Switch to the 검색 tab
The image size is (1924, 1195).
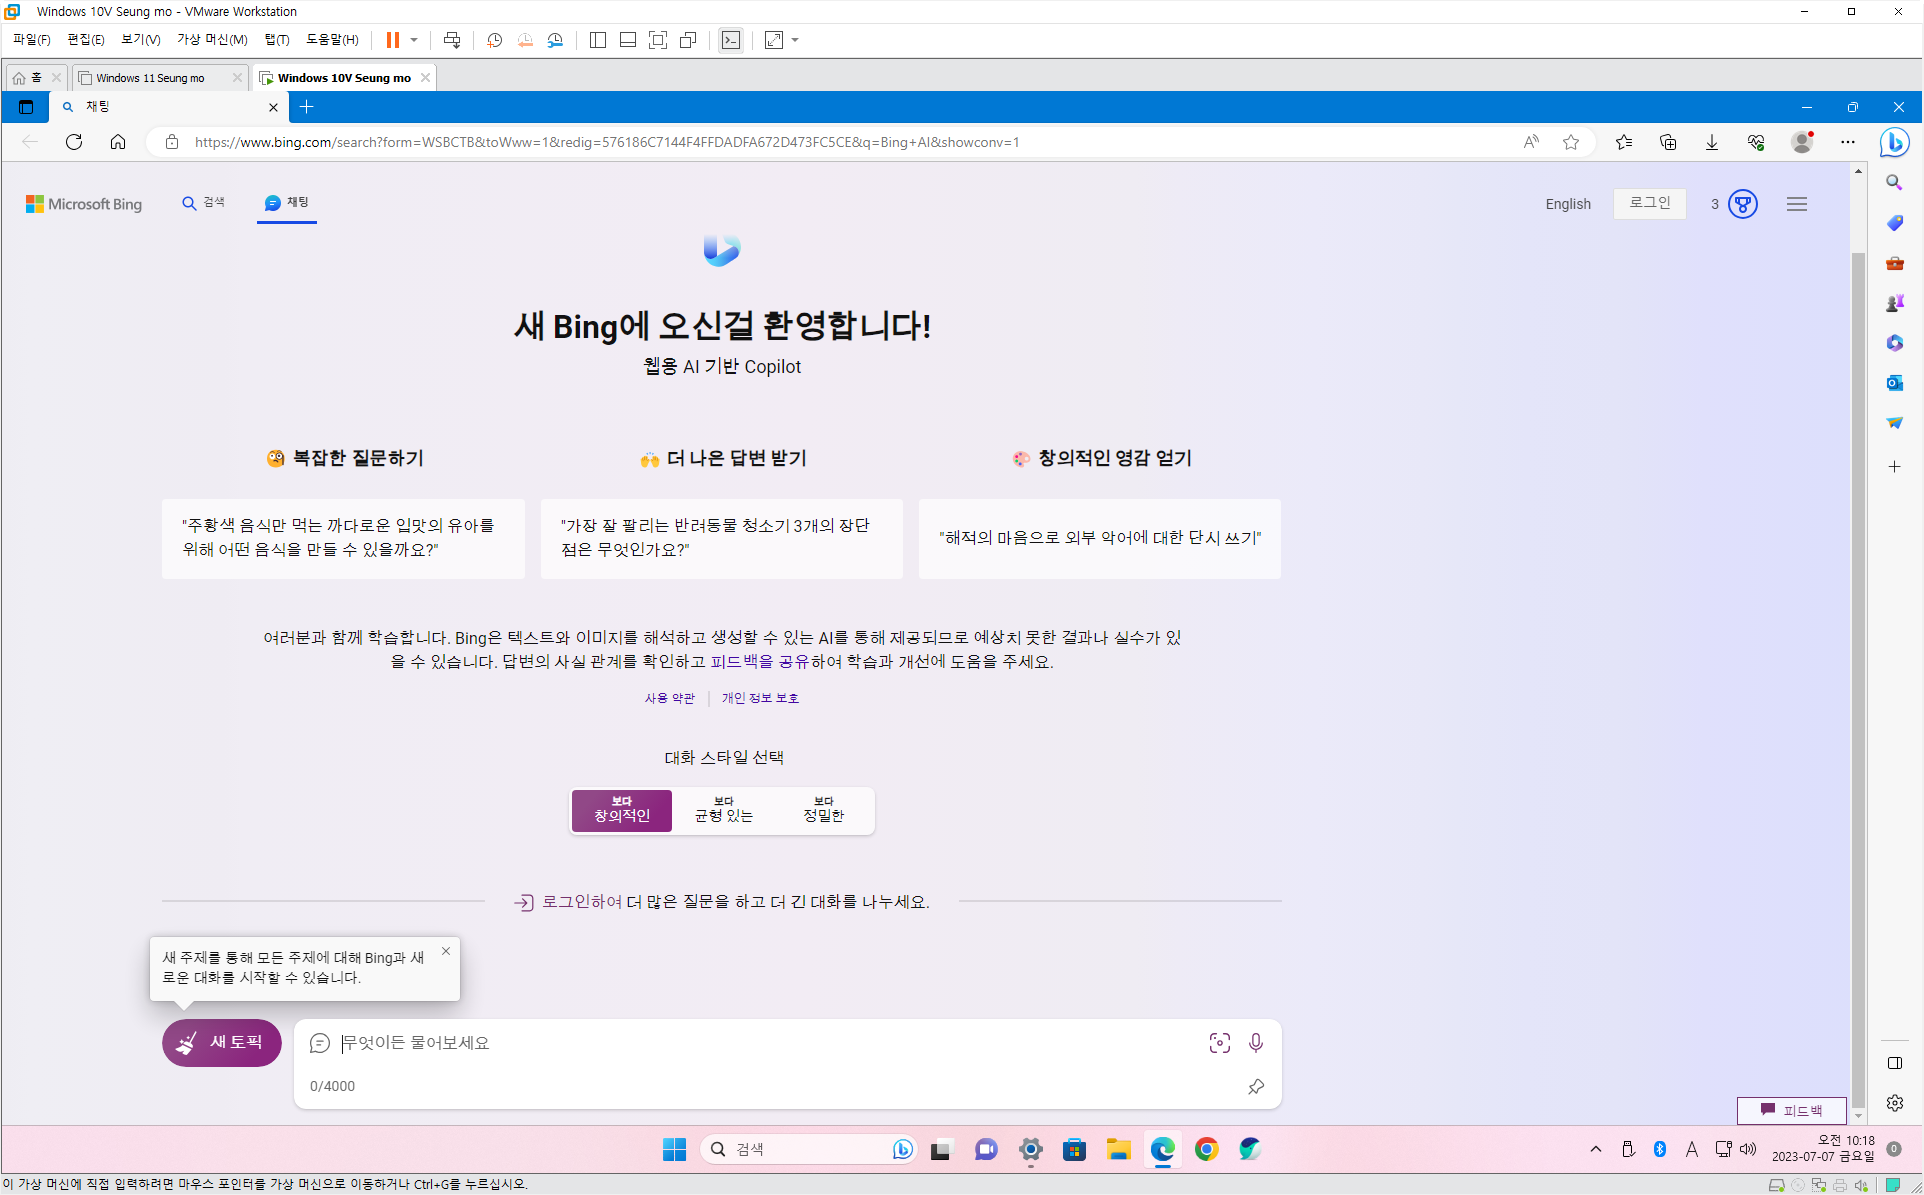click(203, 203)
